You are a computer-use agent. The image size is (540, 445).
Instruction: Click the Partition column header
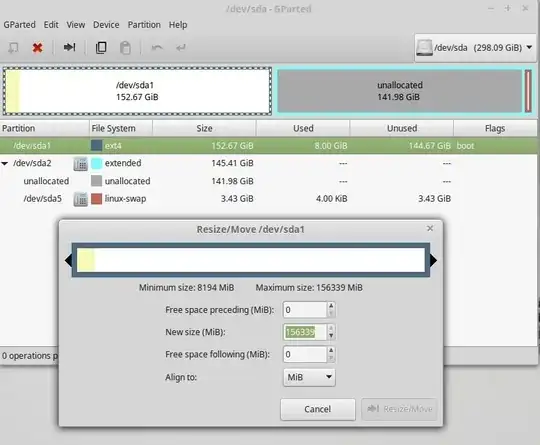[x=44, y=128]
